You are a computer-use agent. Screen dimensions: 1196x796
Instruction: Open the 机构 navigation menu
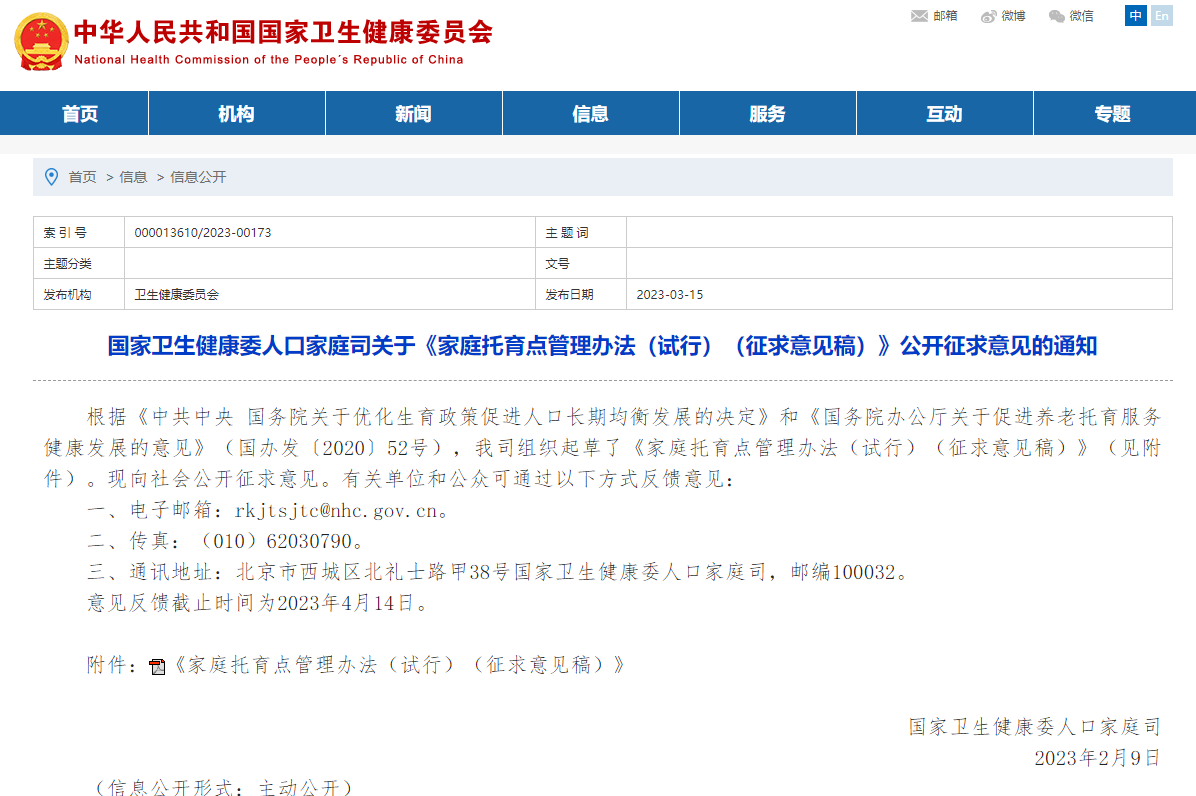[236, 114]
